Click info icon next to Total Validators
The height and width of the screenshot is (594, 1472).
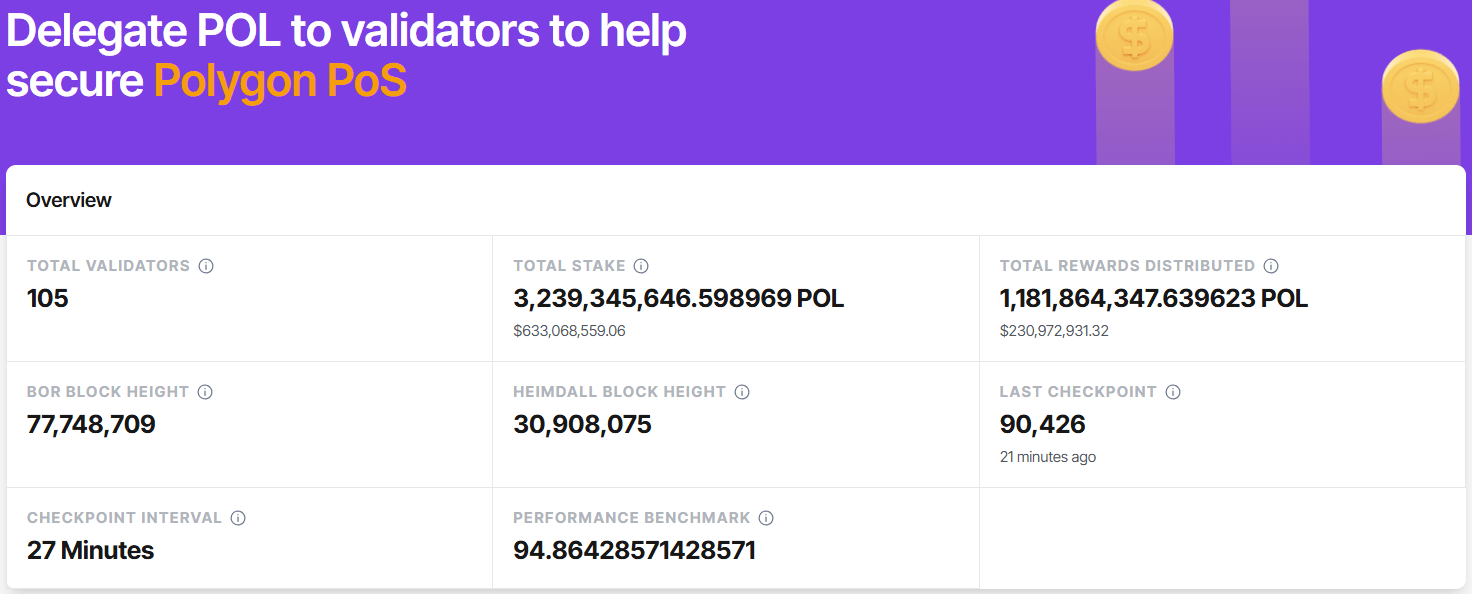206,266
